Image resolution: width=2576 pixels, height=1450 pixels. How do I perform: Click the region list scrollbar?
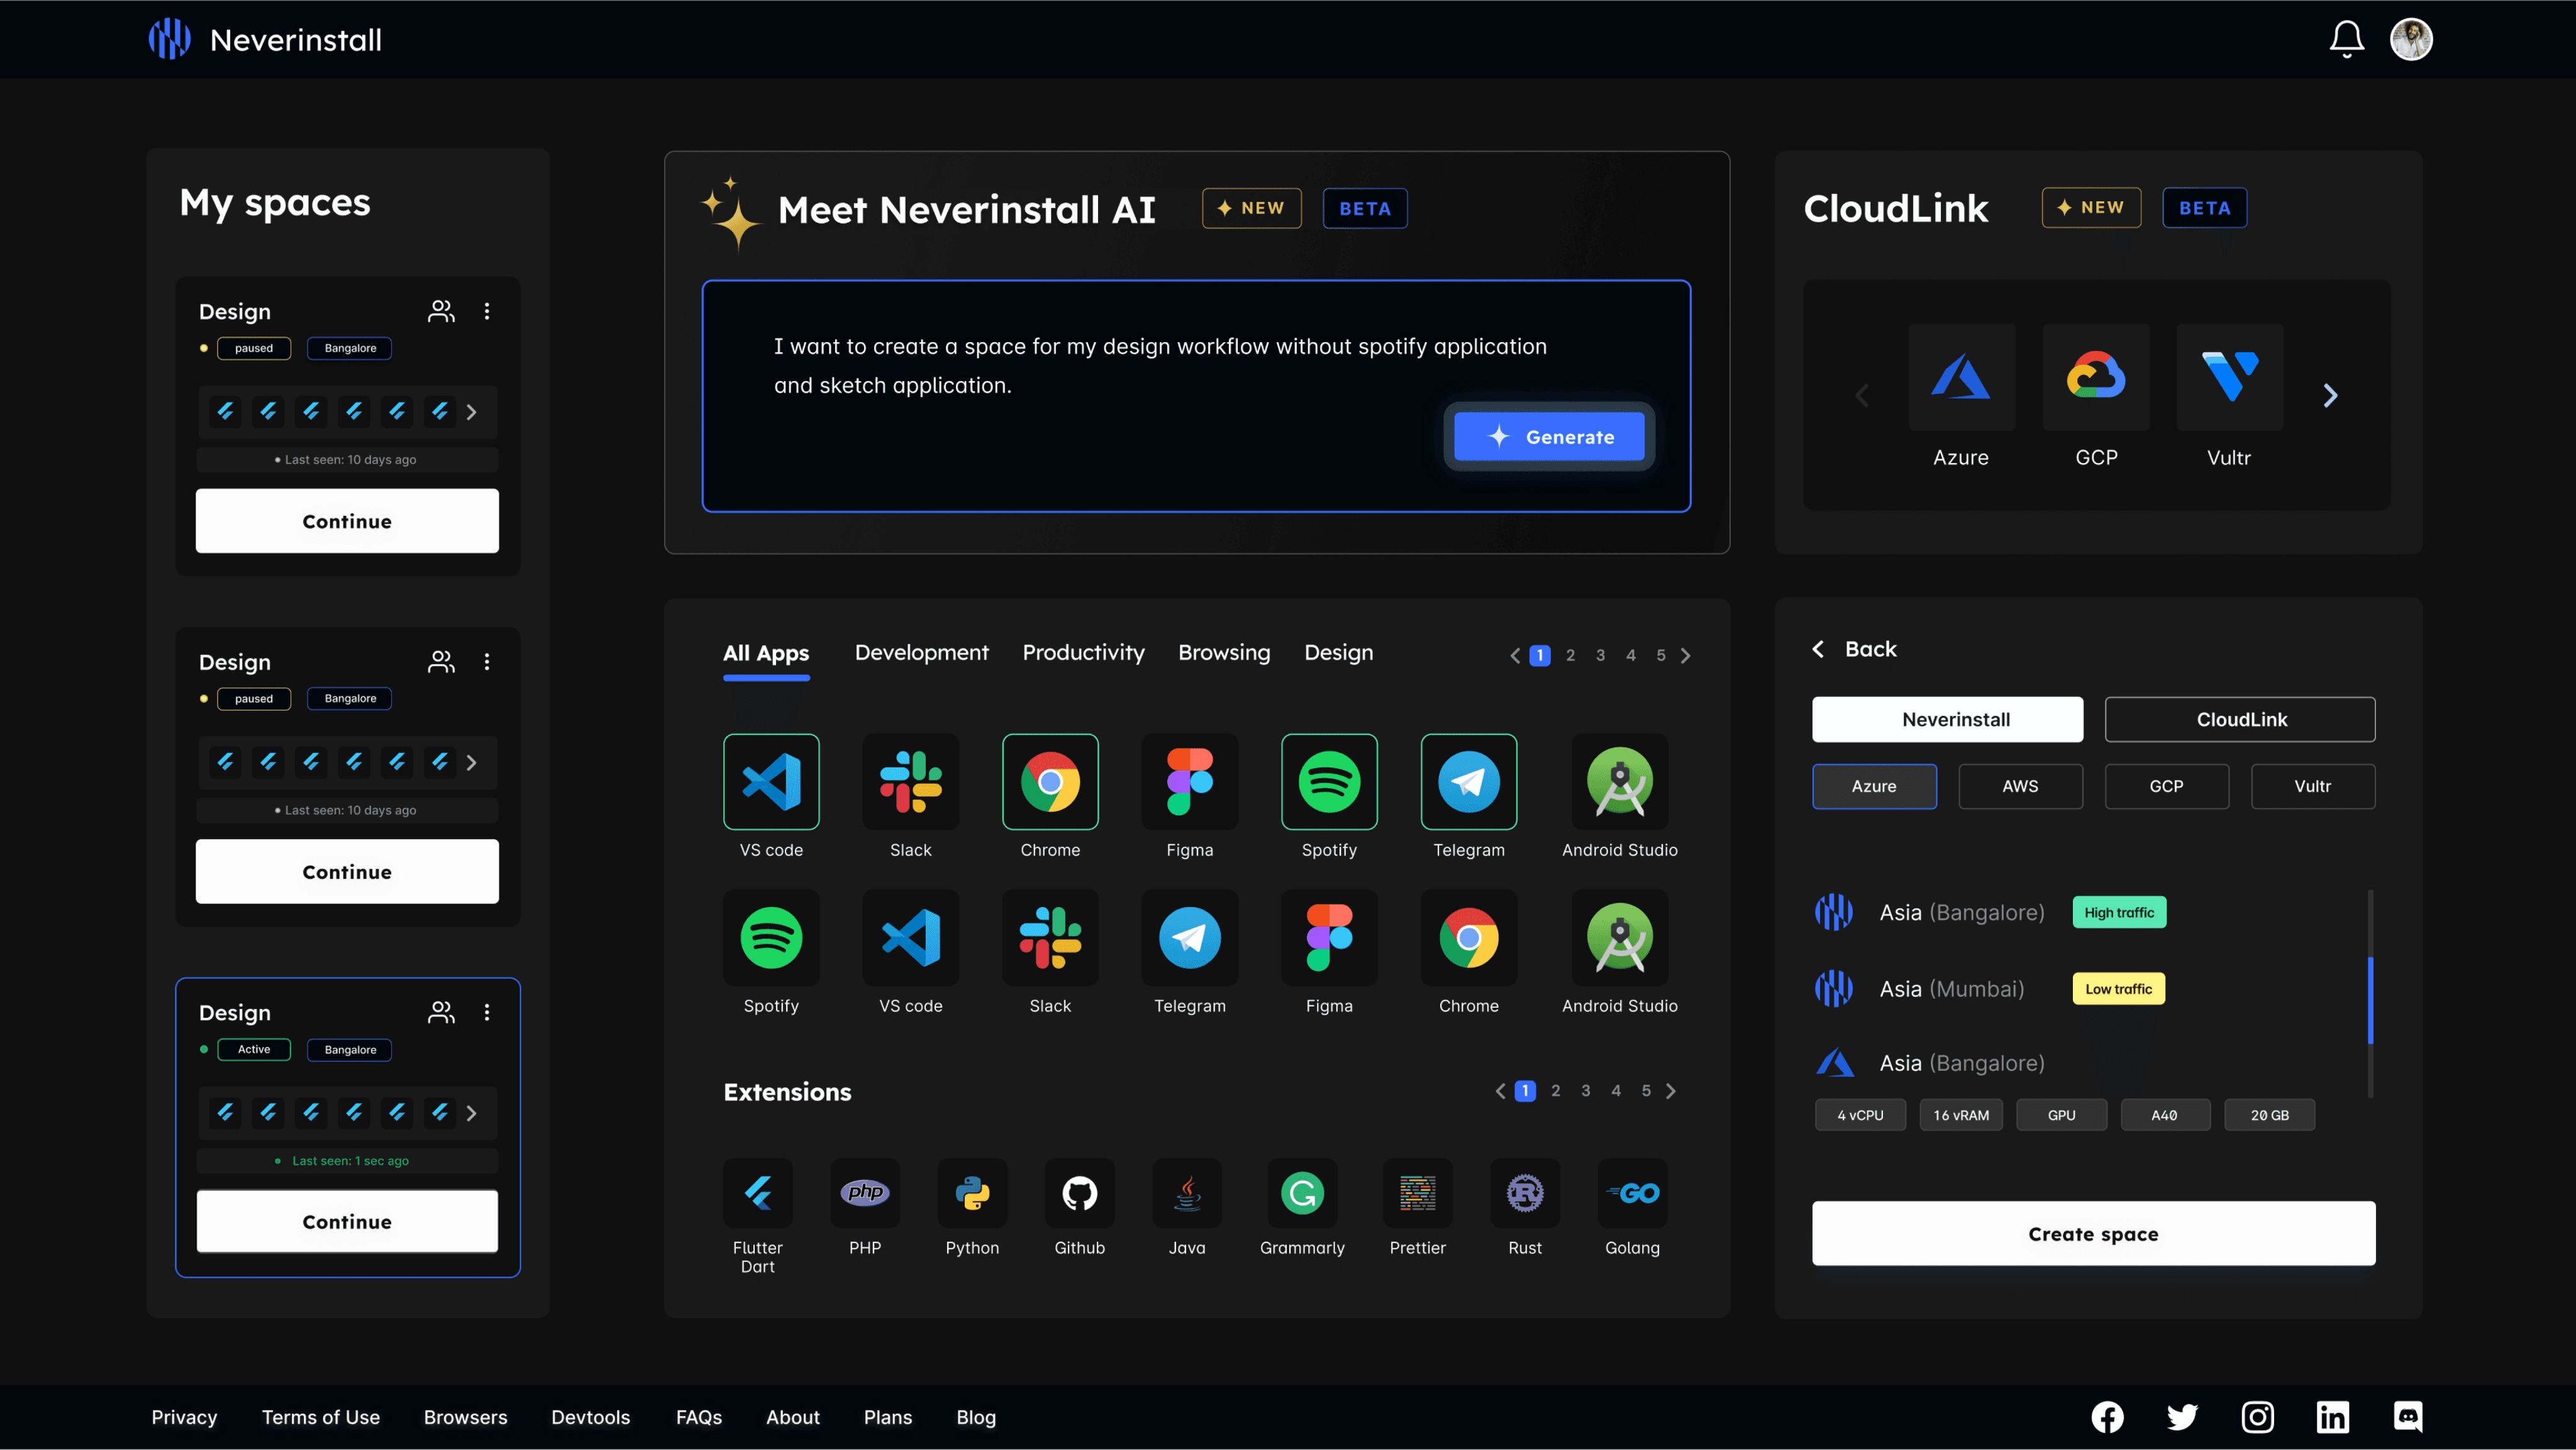click(2370, 1000)
